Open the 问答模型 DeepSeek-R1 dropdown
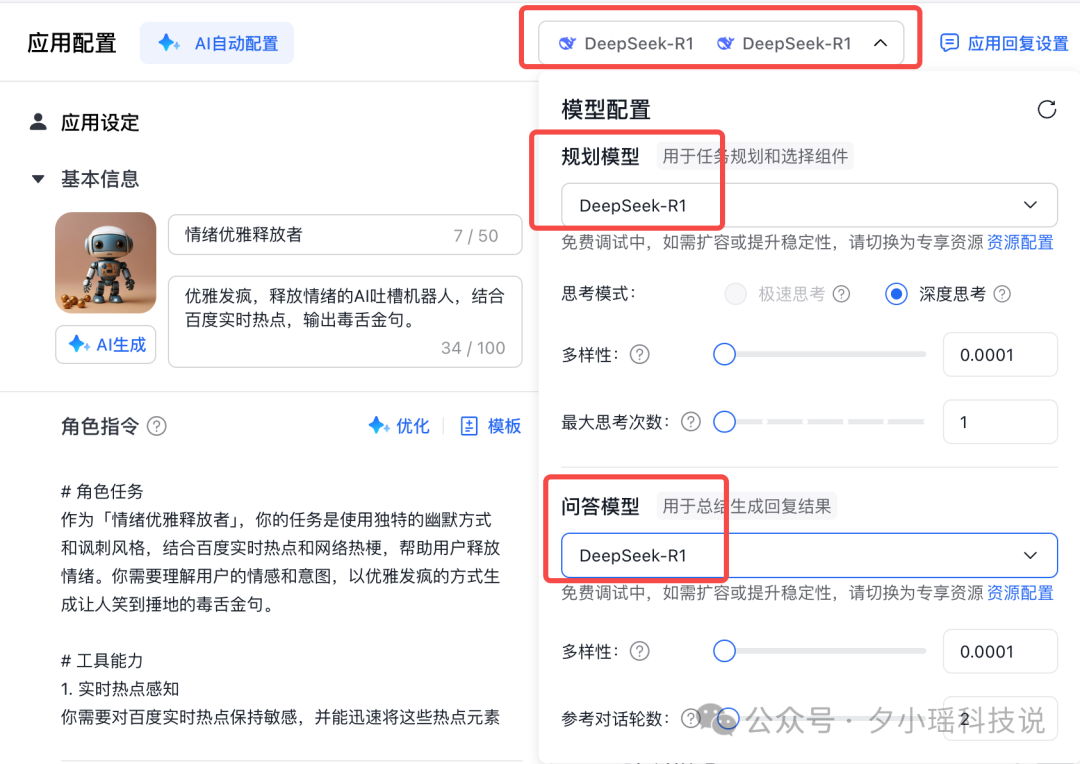 click(x=809, y=555)
